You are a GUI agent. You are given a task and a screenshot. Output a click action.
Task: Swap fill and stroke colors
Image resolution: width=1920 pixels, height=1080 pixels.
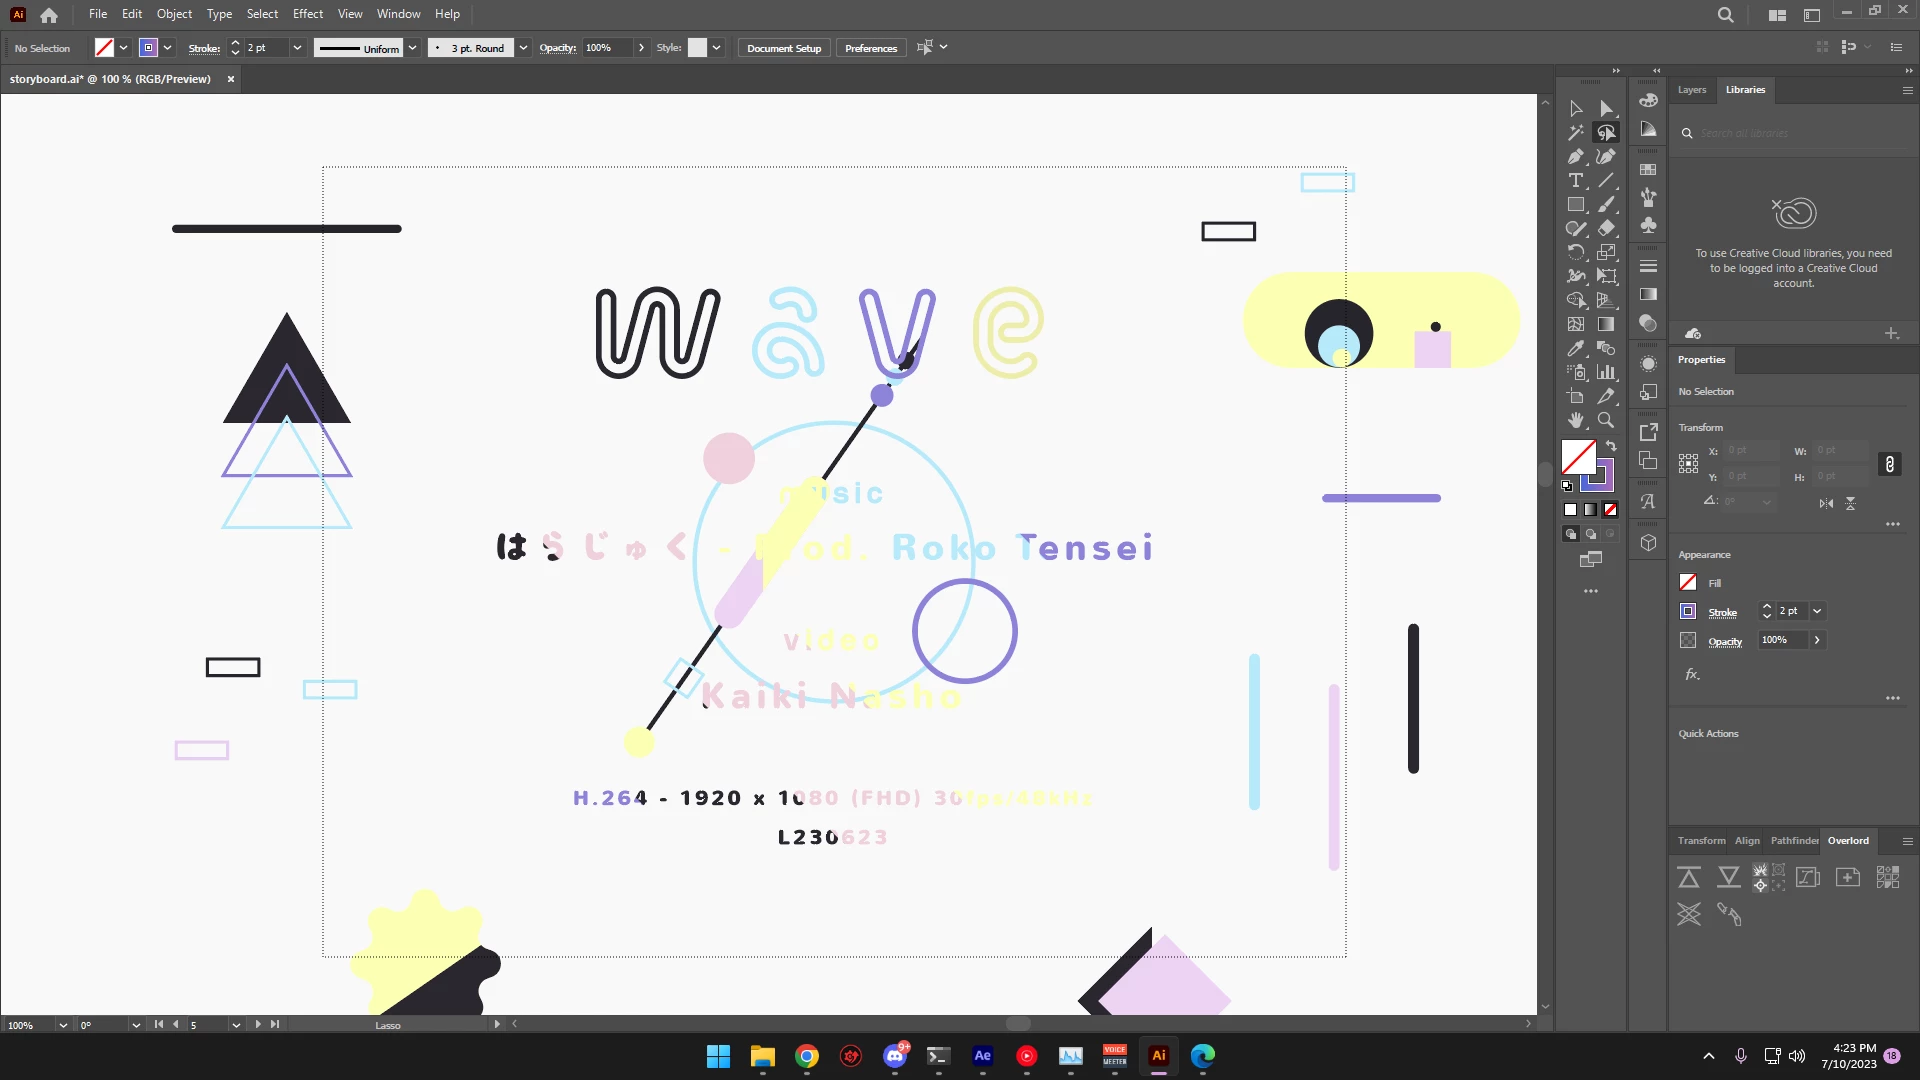point(1611,446)
